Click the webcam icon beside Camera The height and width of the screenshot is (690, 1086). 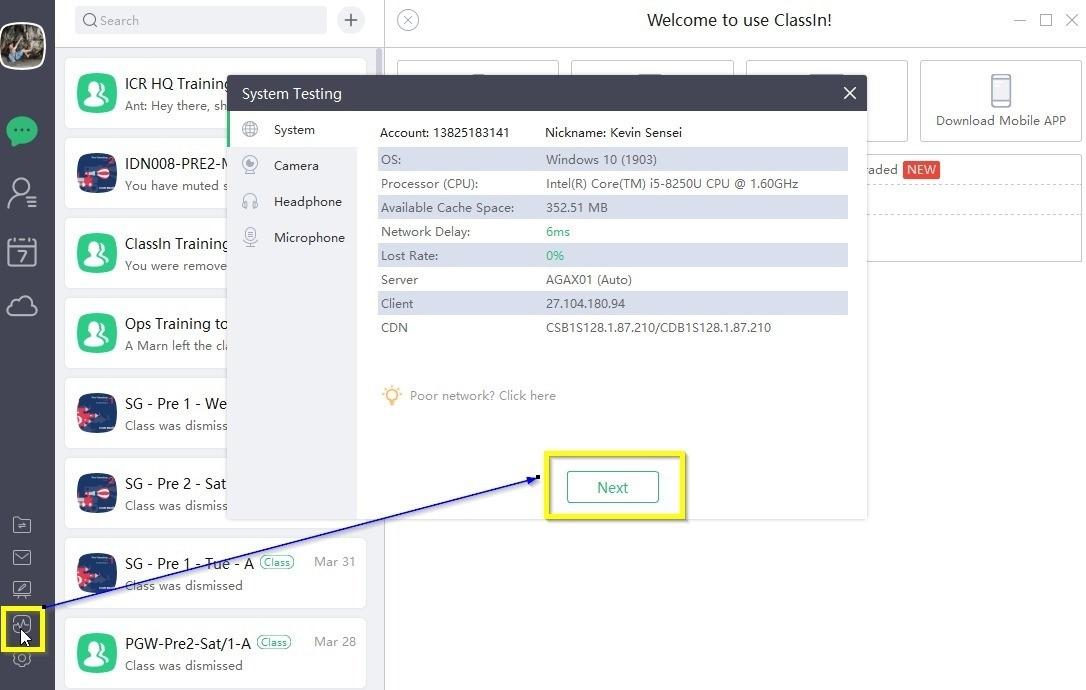(x=250, y=165)
